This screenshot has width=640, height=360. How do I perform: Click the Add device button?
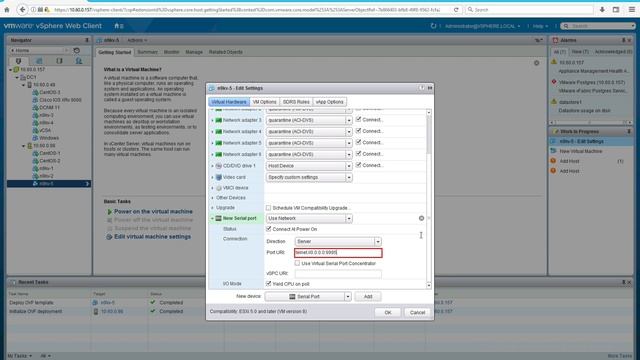368,297
